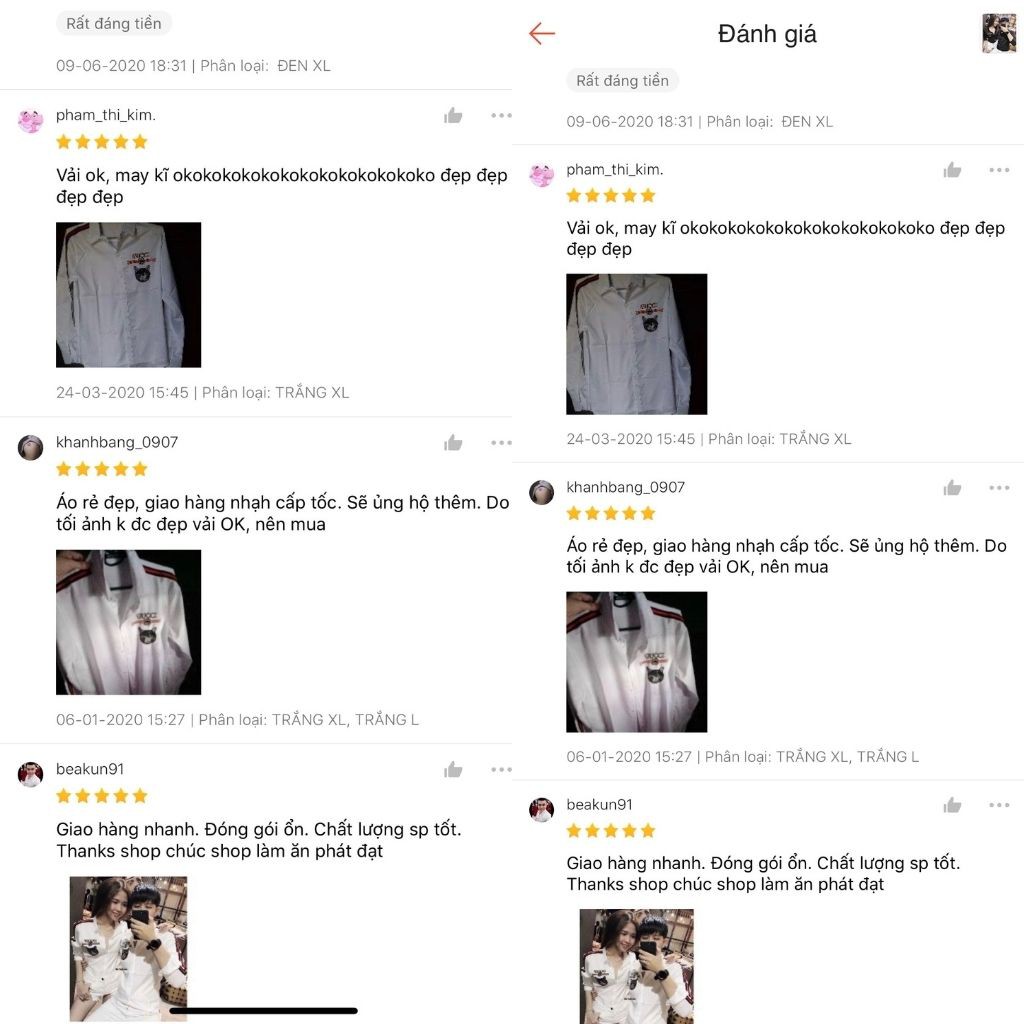The width and height of the screenshot is (1024, 1024).
Task: Select Rất đáng tiền tag in left panel
Action: coord(114,24)
